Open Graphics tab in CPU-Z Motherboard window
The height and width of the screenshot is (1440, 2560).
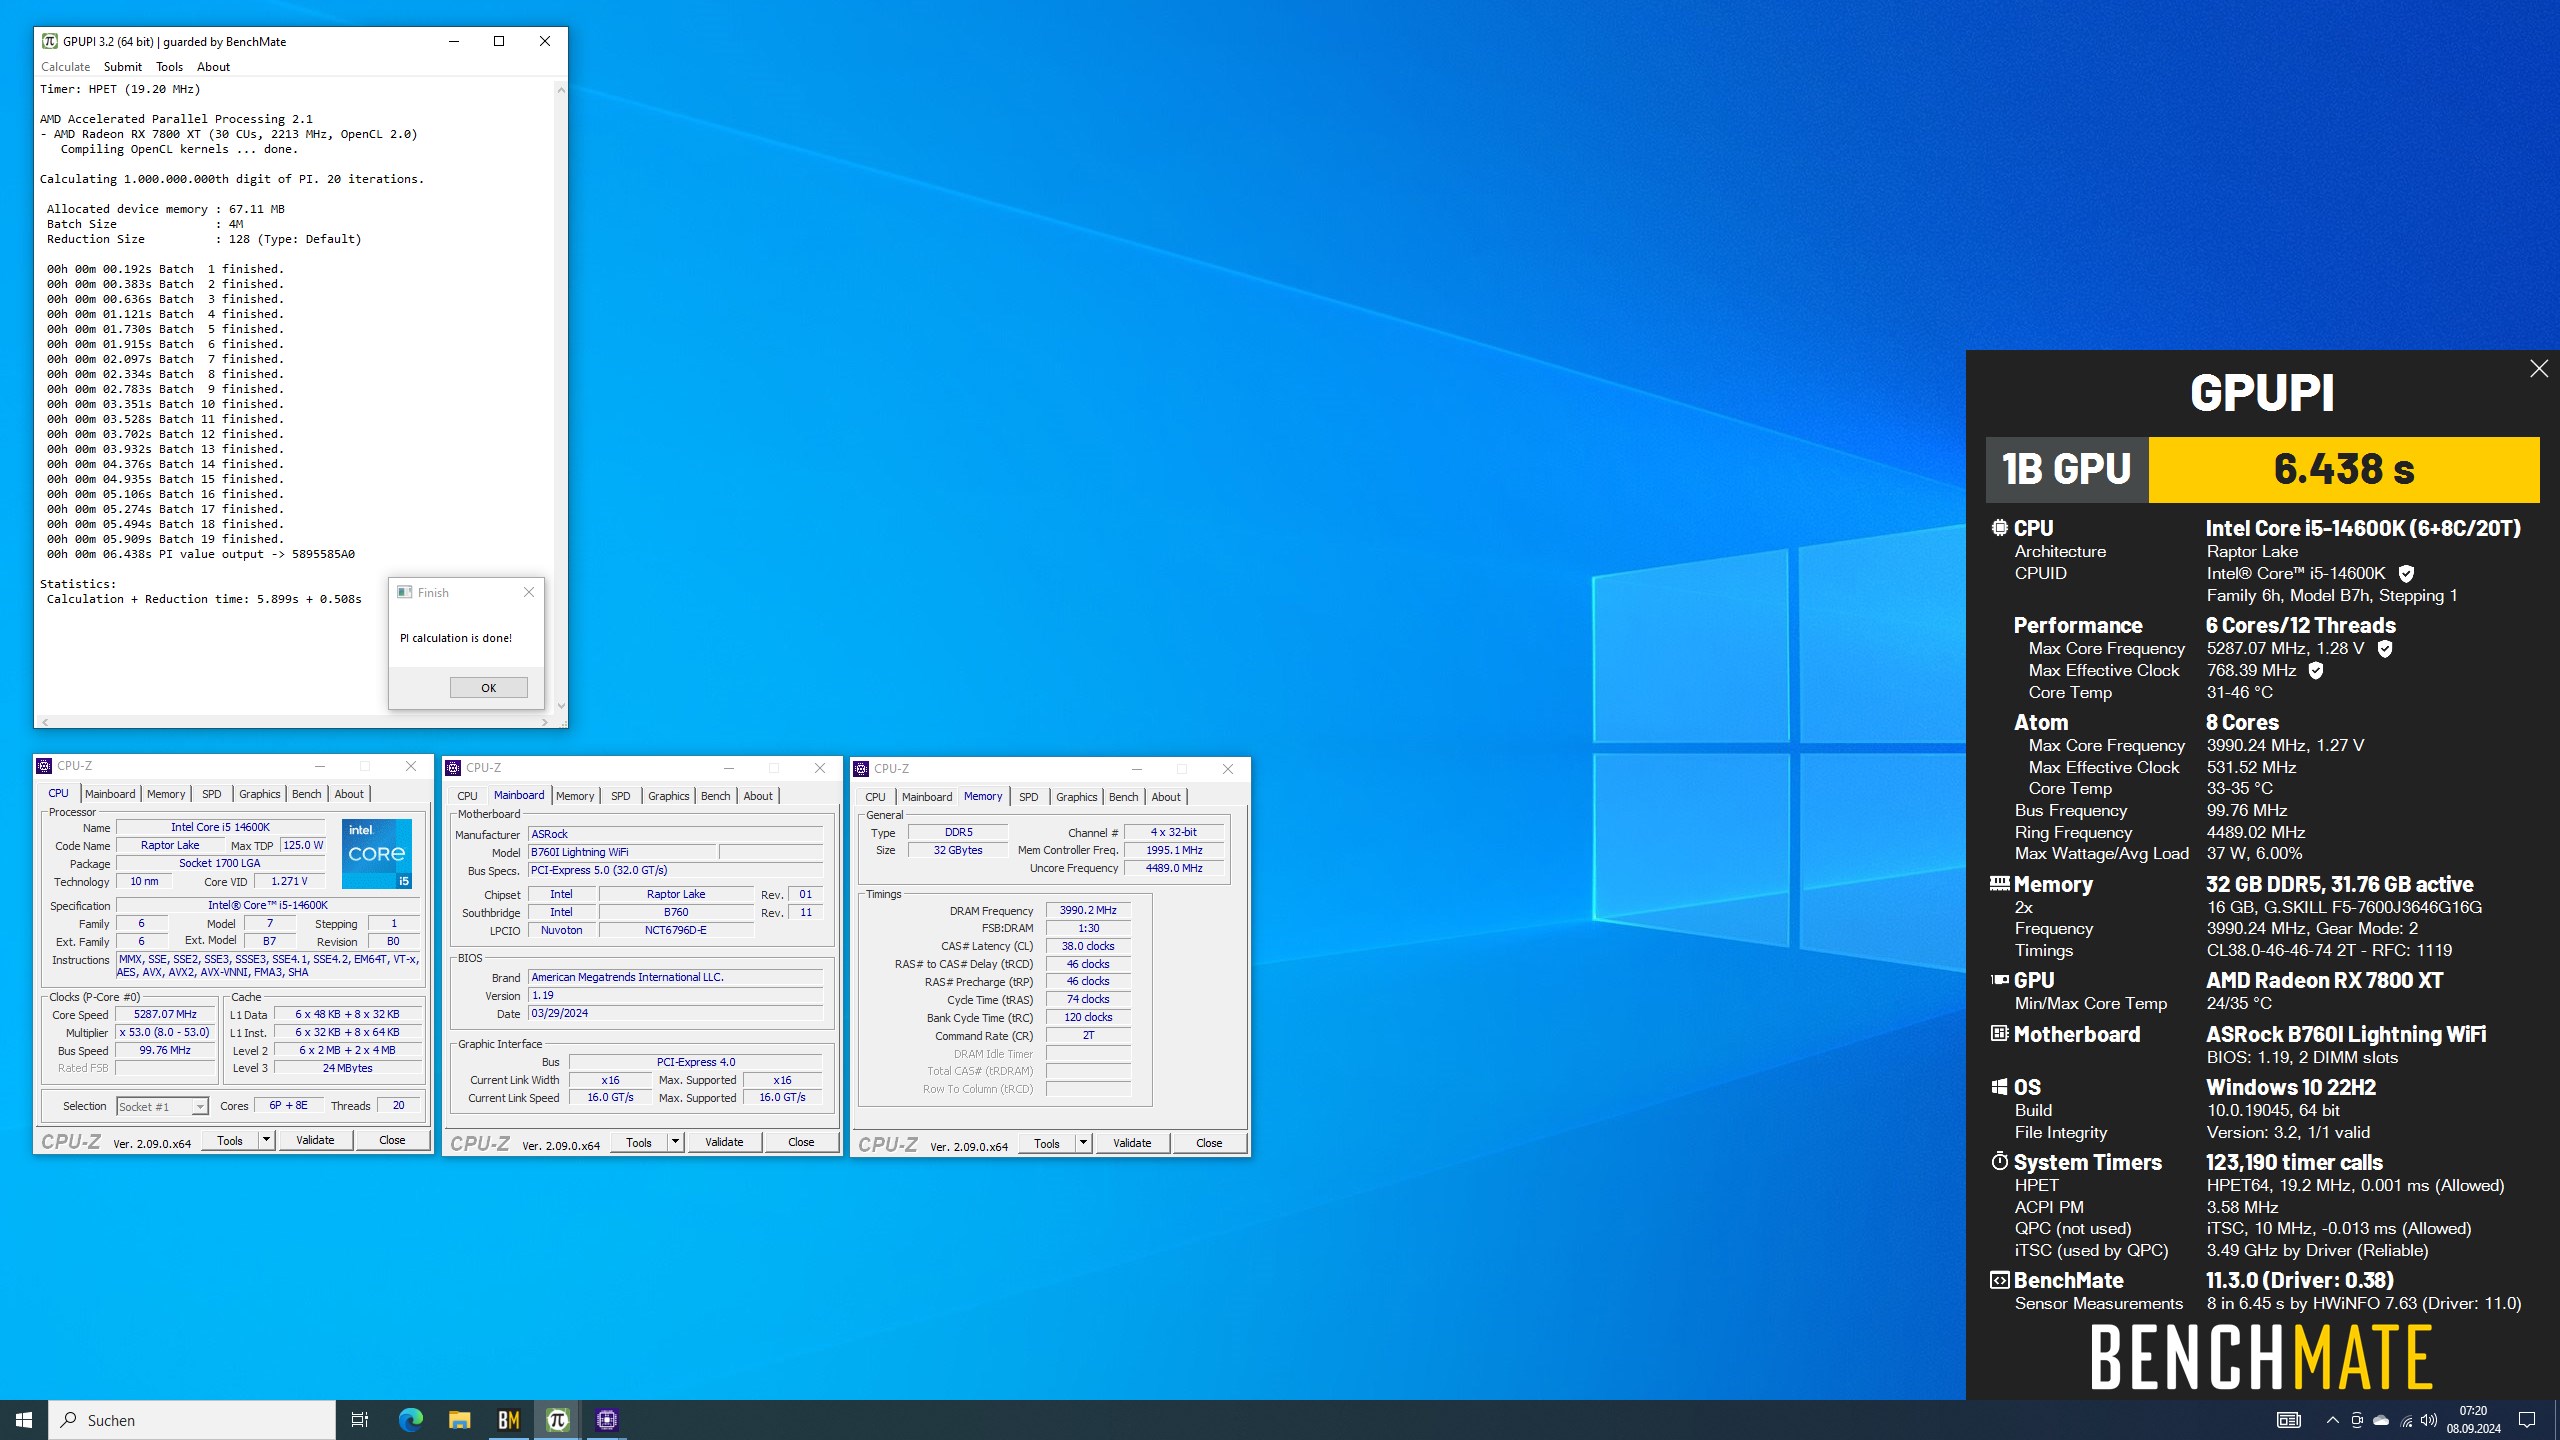coord(669,796)
